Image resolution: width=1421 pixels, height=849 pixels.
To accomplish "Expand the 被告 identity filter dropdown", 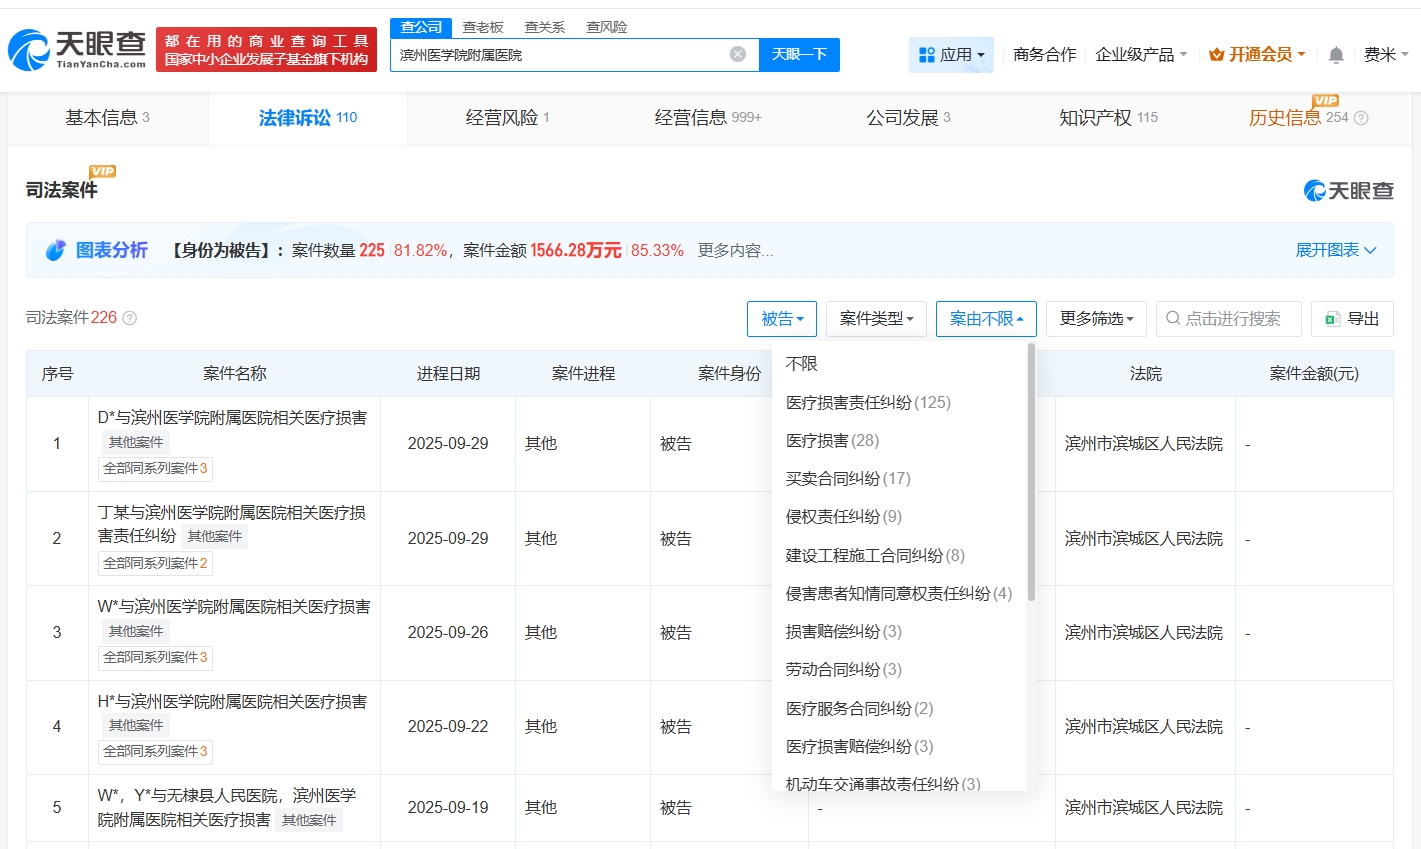I will coord(782,319).
